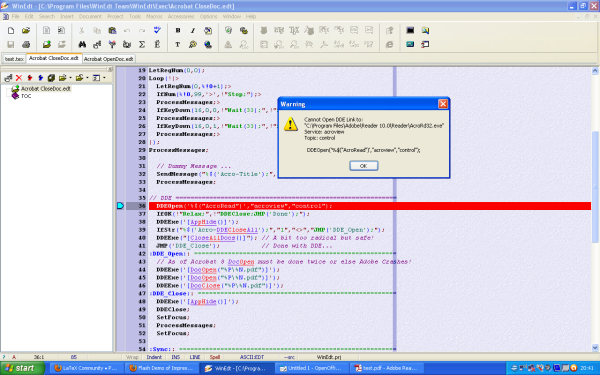Click the scroll-down arrow of editor scrollbar
Image resolution: width=600 pixels, height=375 pixels.
click(595, 347)
